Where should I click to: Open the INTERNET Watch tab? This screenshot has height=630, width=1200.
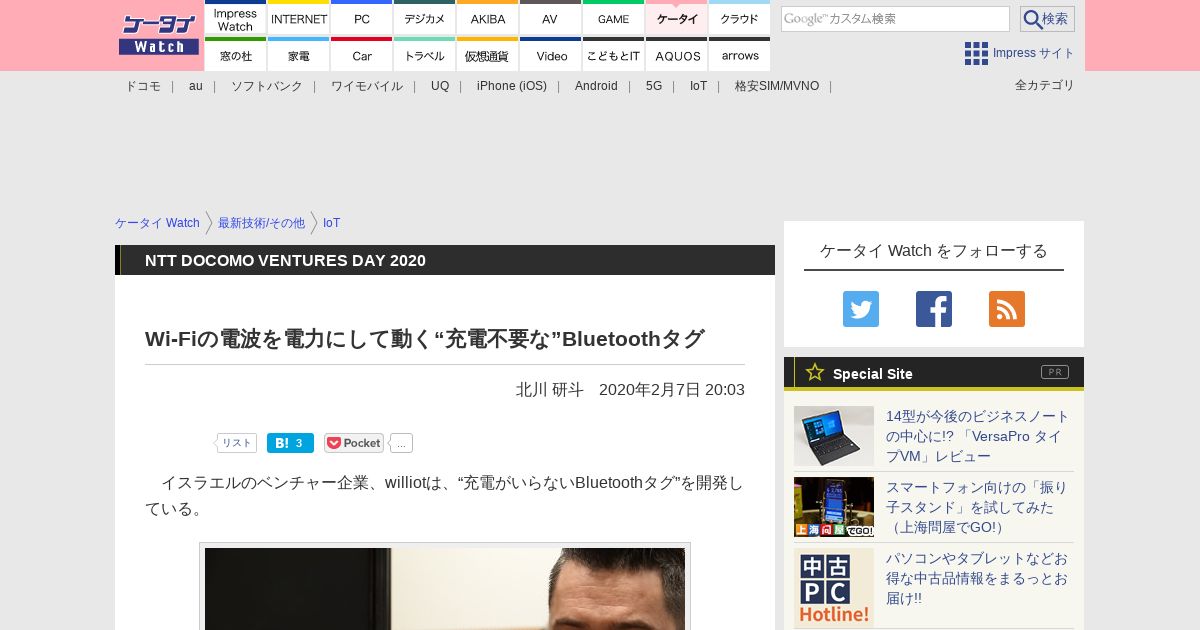(x=299, y=18)
